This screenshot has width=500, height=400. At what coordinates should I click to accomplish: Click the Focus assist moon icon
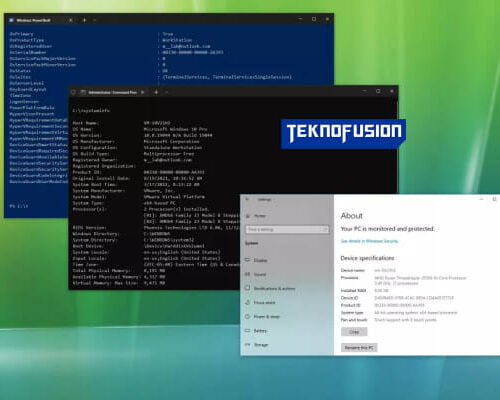(248, 302)
